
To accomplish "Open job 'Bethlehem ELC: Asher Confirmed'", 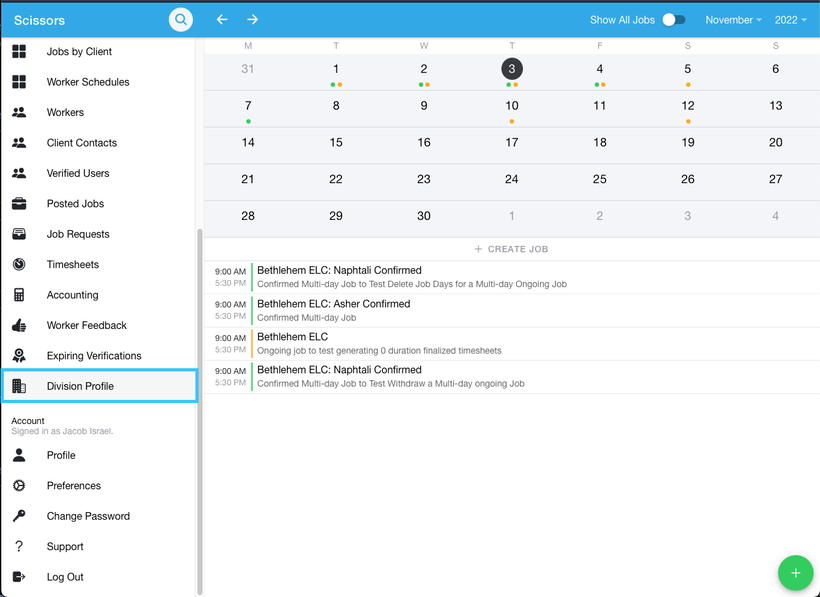I will point(511,310).
